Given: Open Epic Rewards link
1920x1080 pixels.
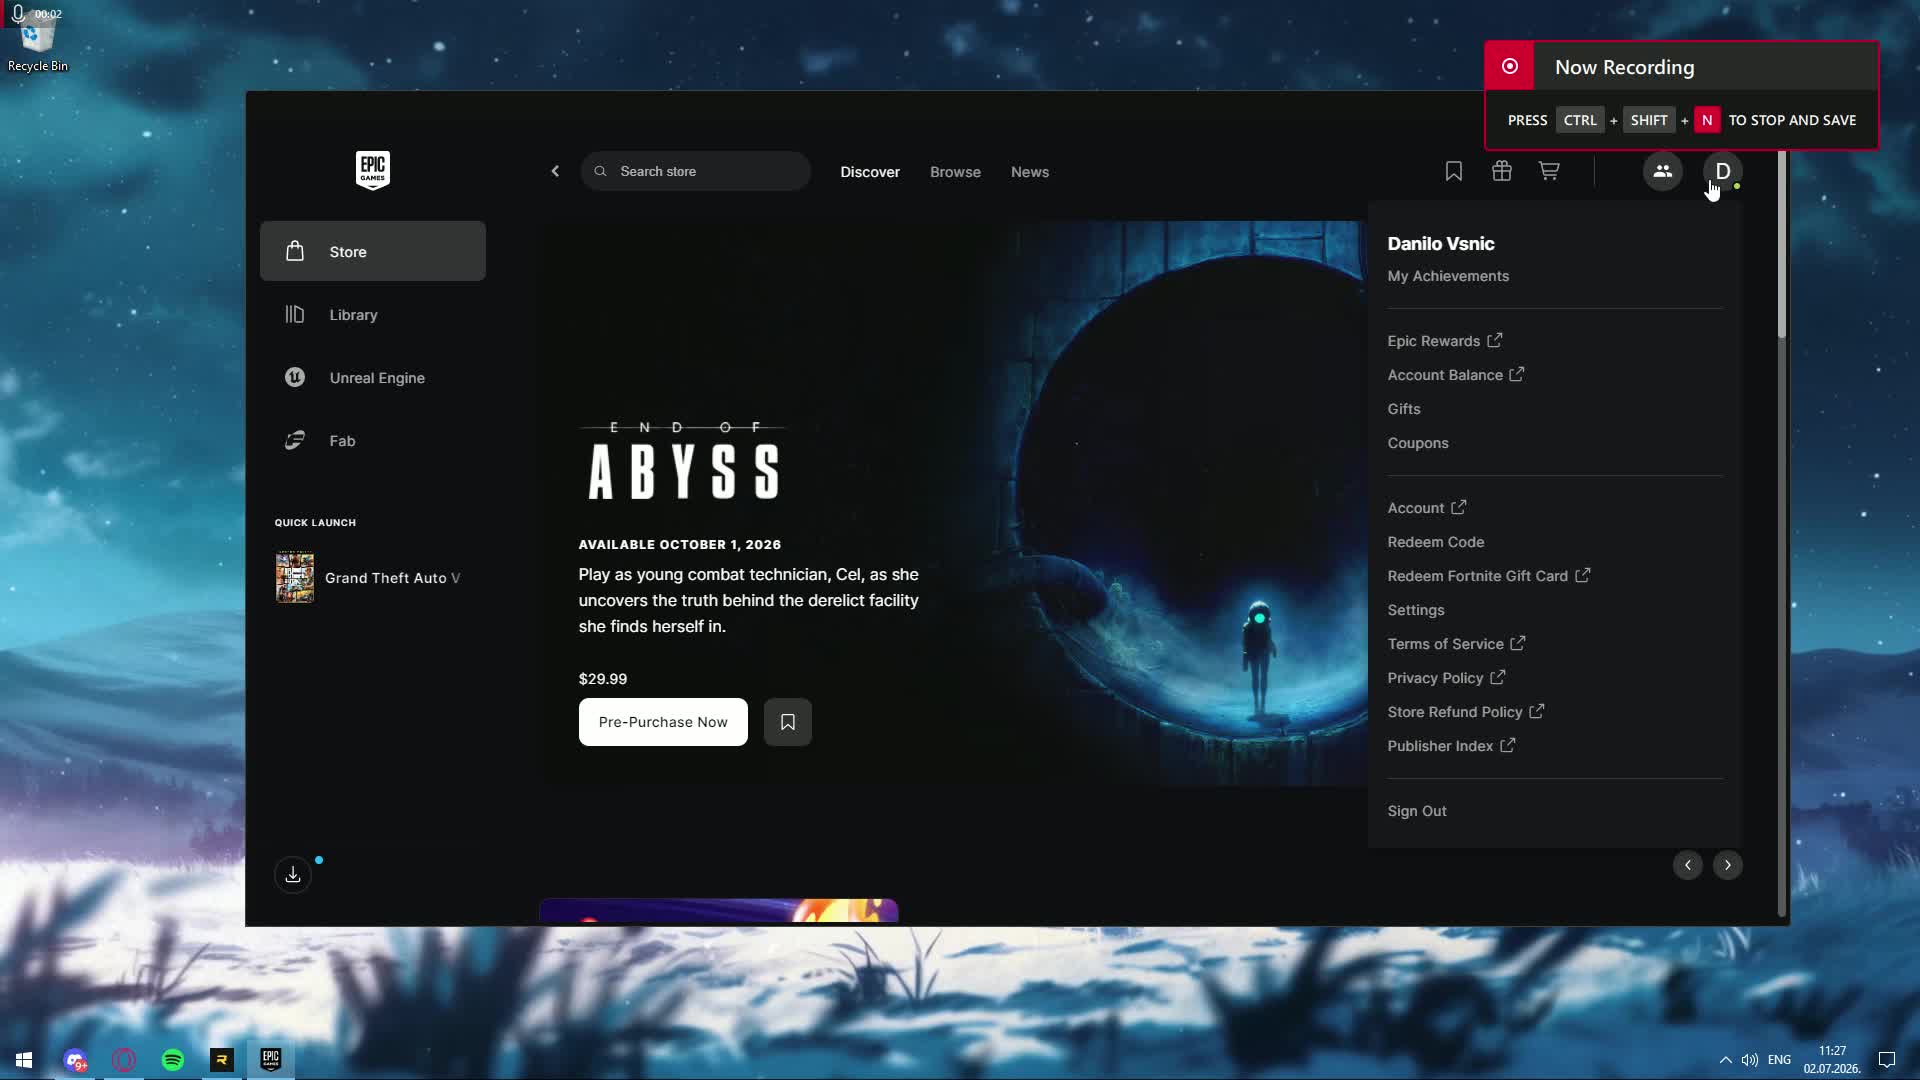Looking at the screenshot, I should pyautogui.click(x=1444, y=341).
